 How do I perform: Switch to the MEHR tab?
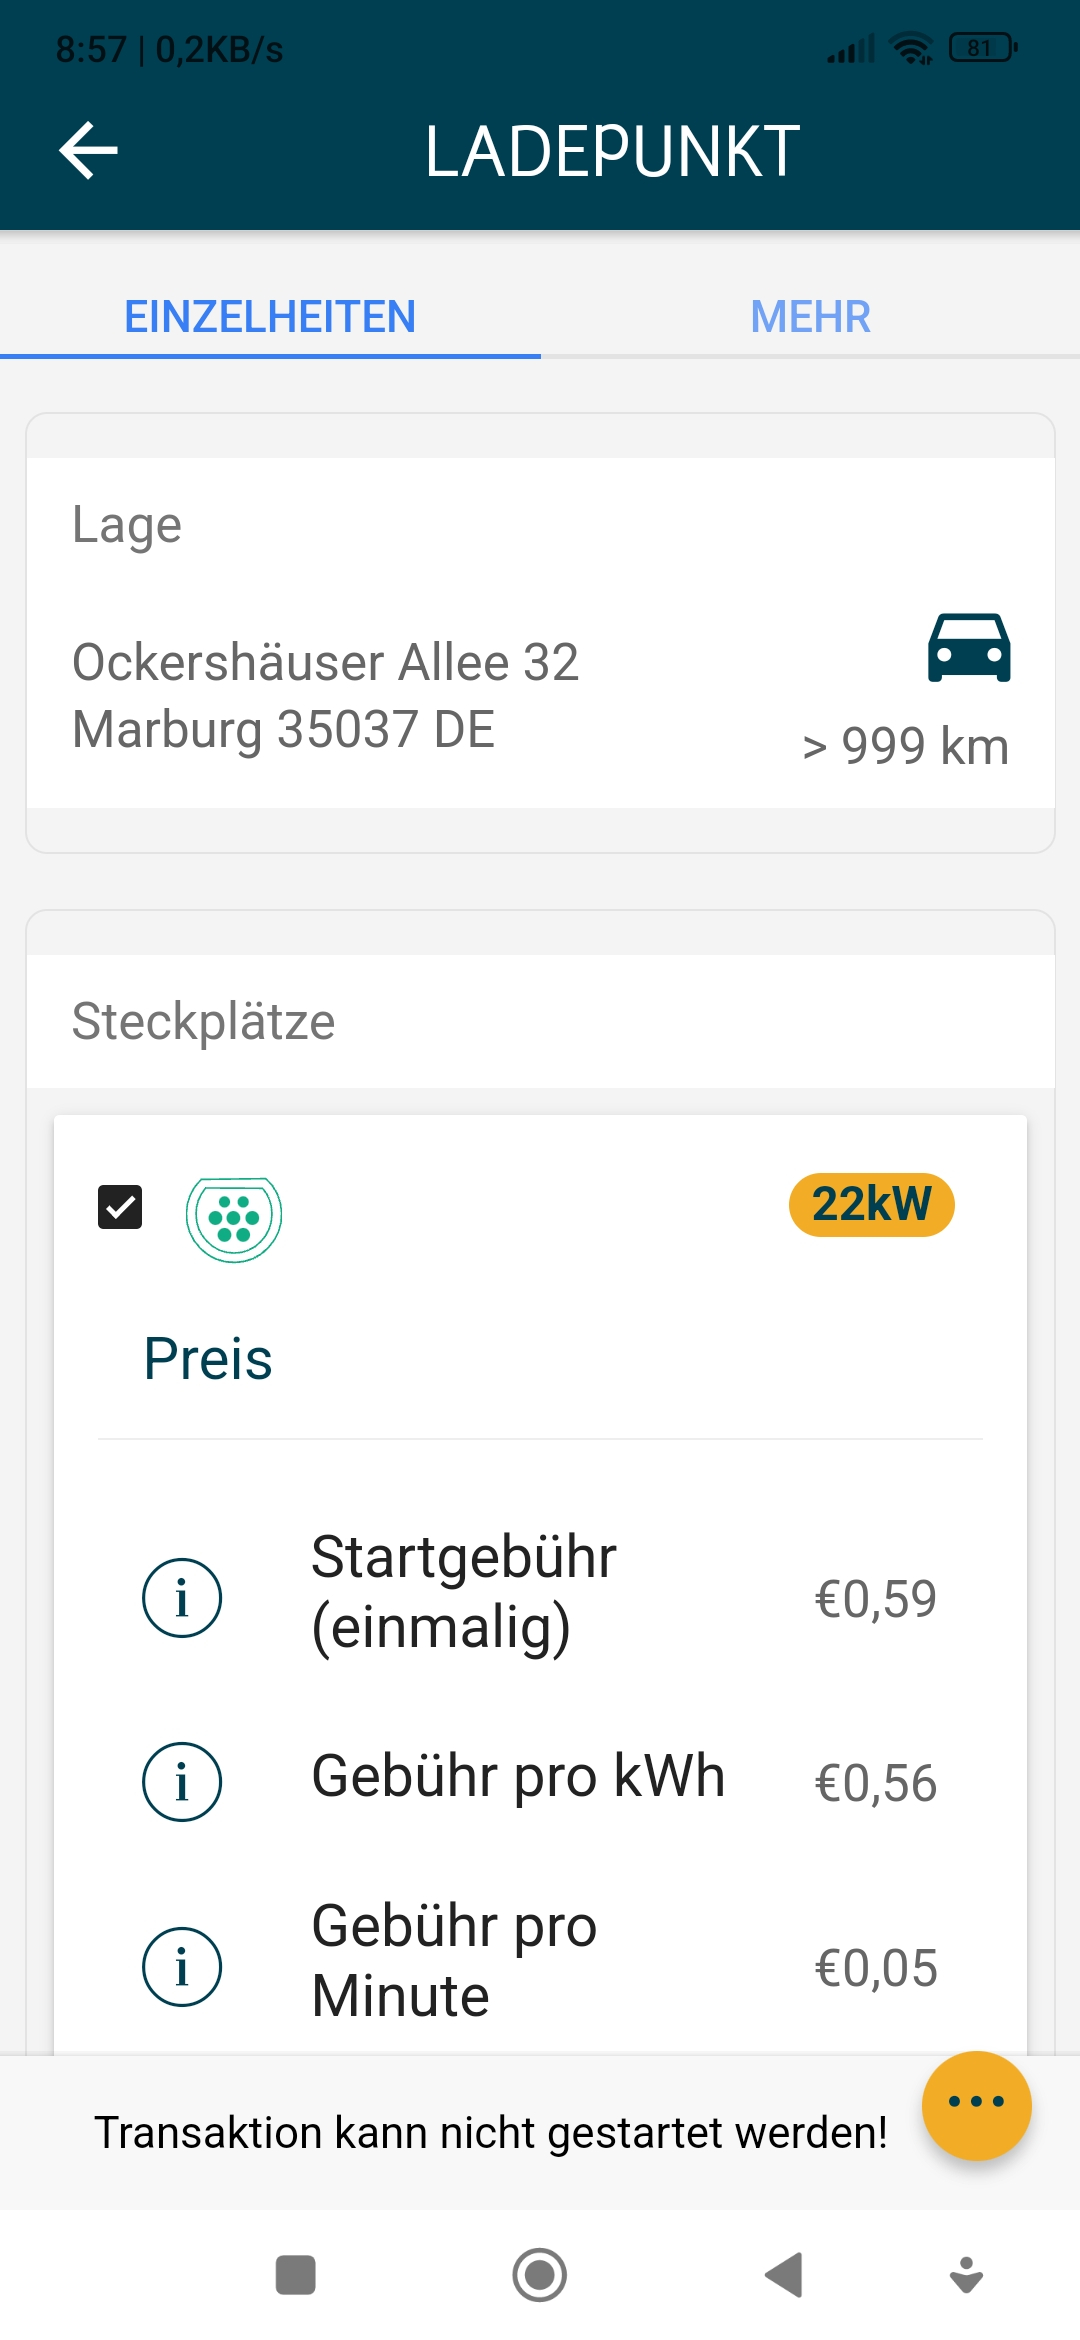tap(810, 317)
